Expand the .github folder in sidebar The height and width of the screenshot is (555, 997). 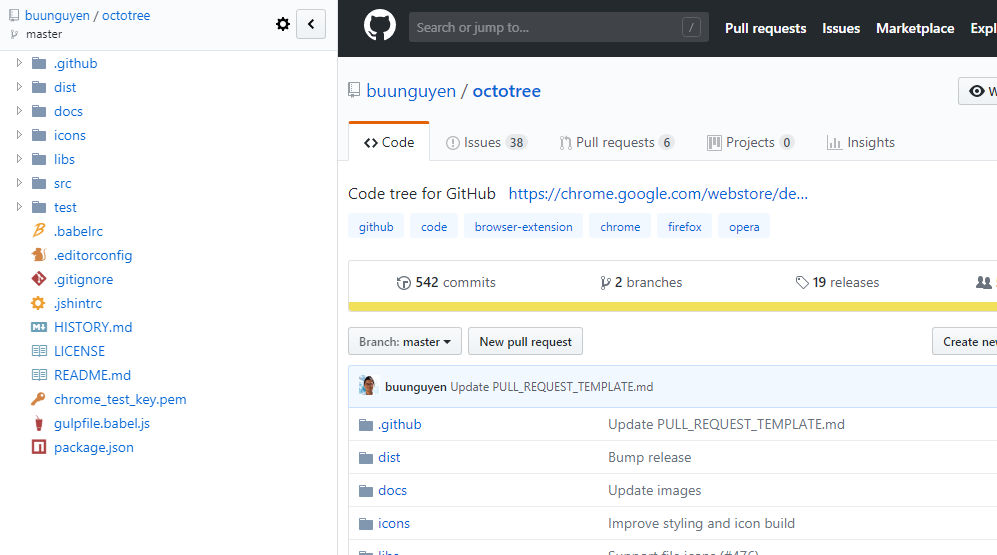pos(19,63)
